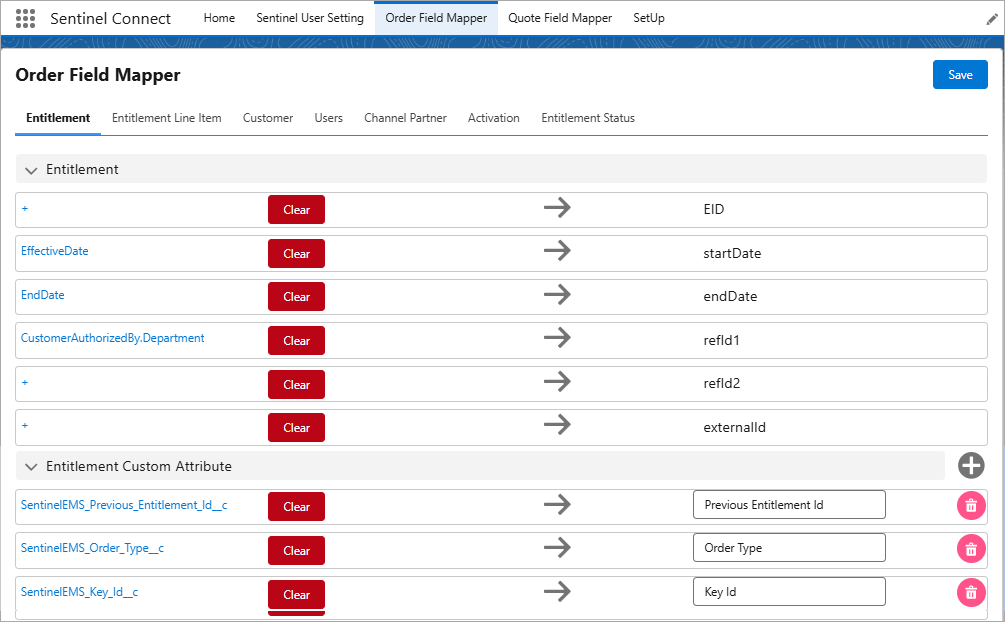
Task: Collapse the Entitlement section
Action: [31, 170]
